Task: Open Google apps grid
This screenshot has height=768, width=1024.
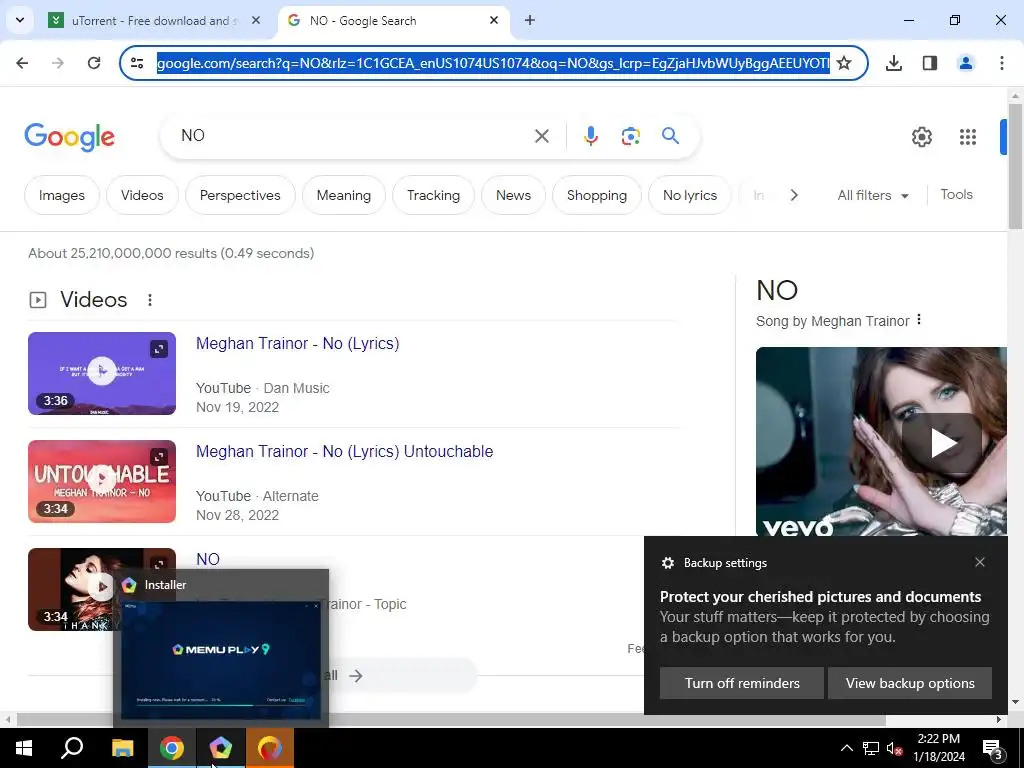Action: coord(968,136)
